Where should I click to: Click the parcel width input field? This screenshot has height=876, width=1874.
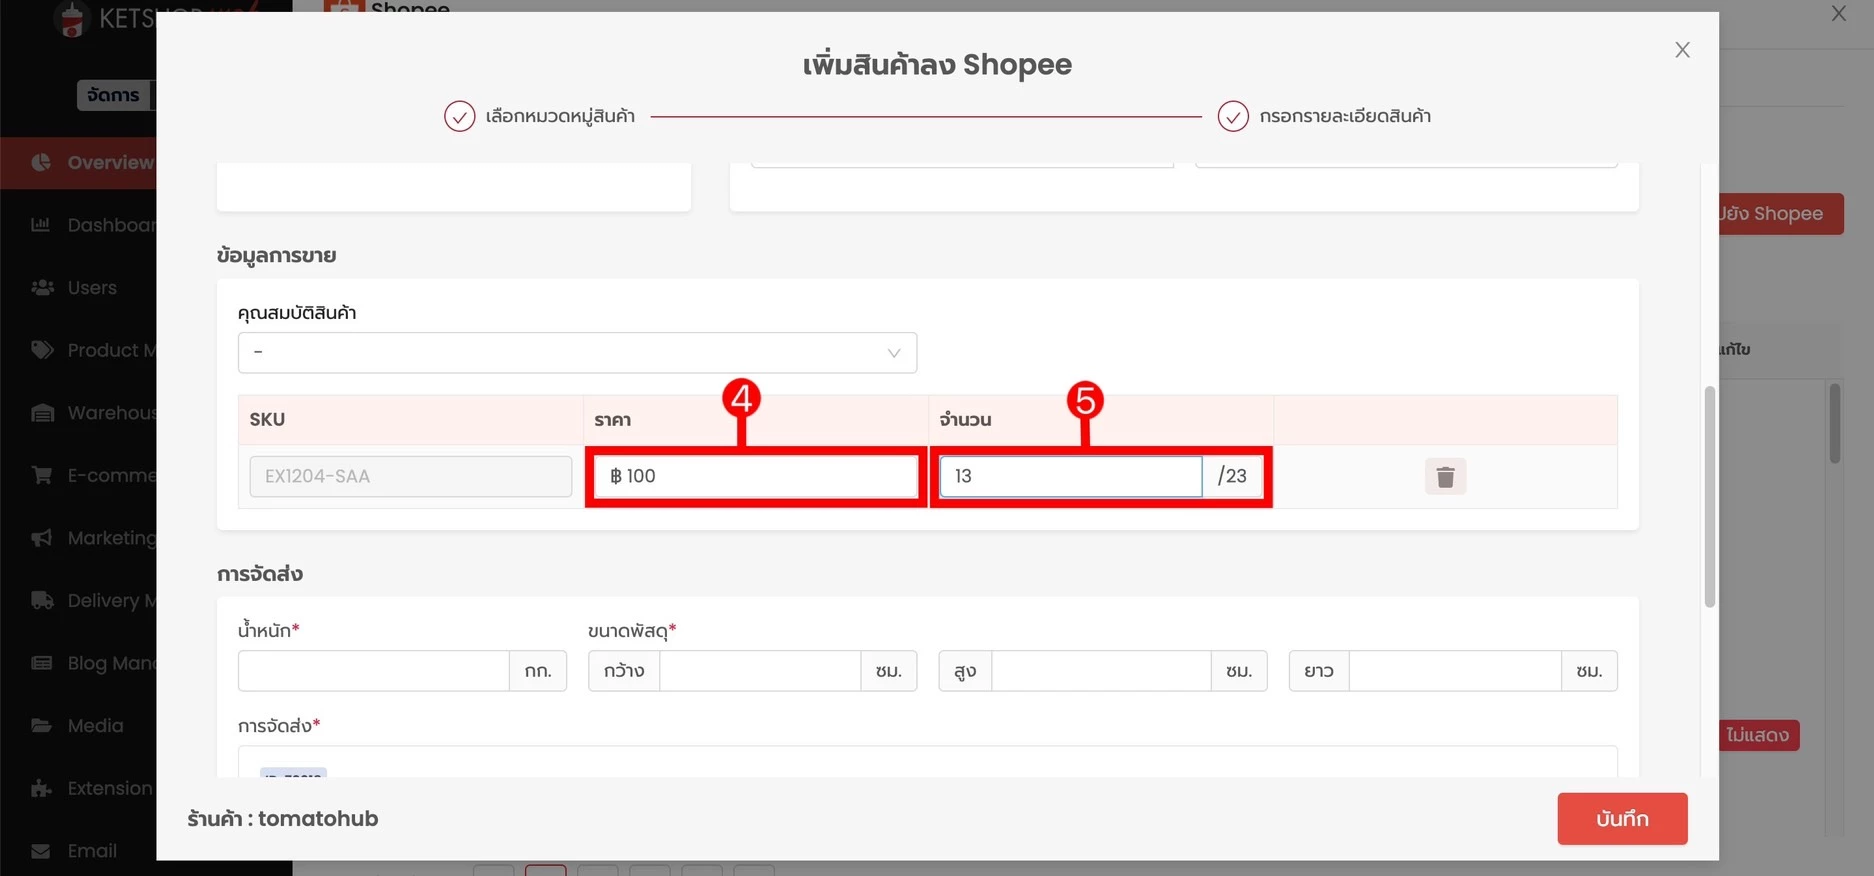[x=759, y=671]
